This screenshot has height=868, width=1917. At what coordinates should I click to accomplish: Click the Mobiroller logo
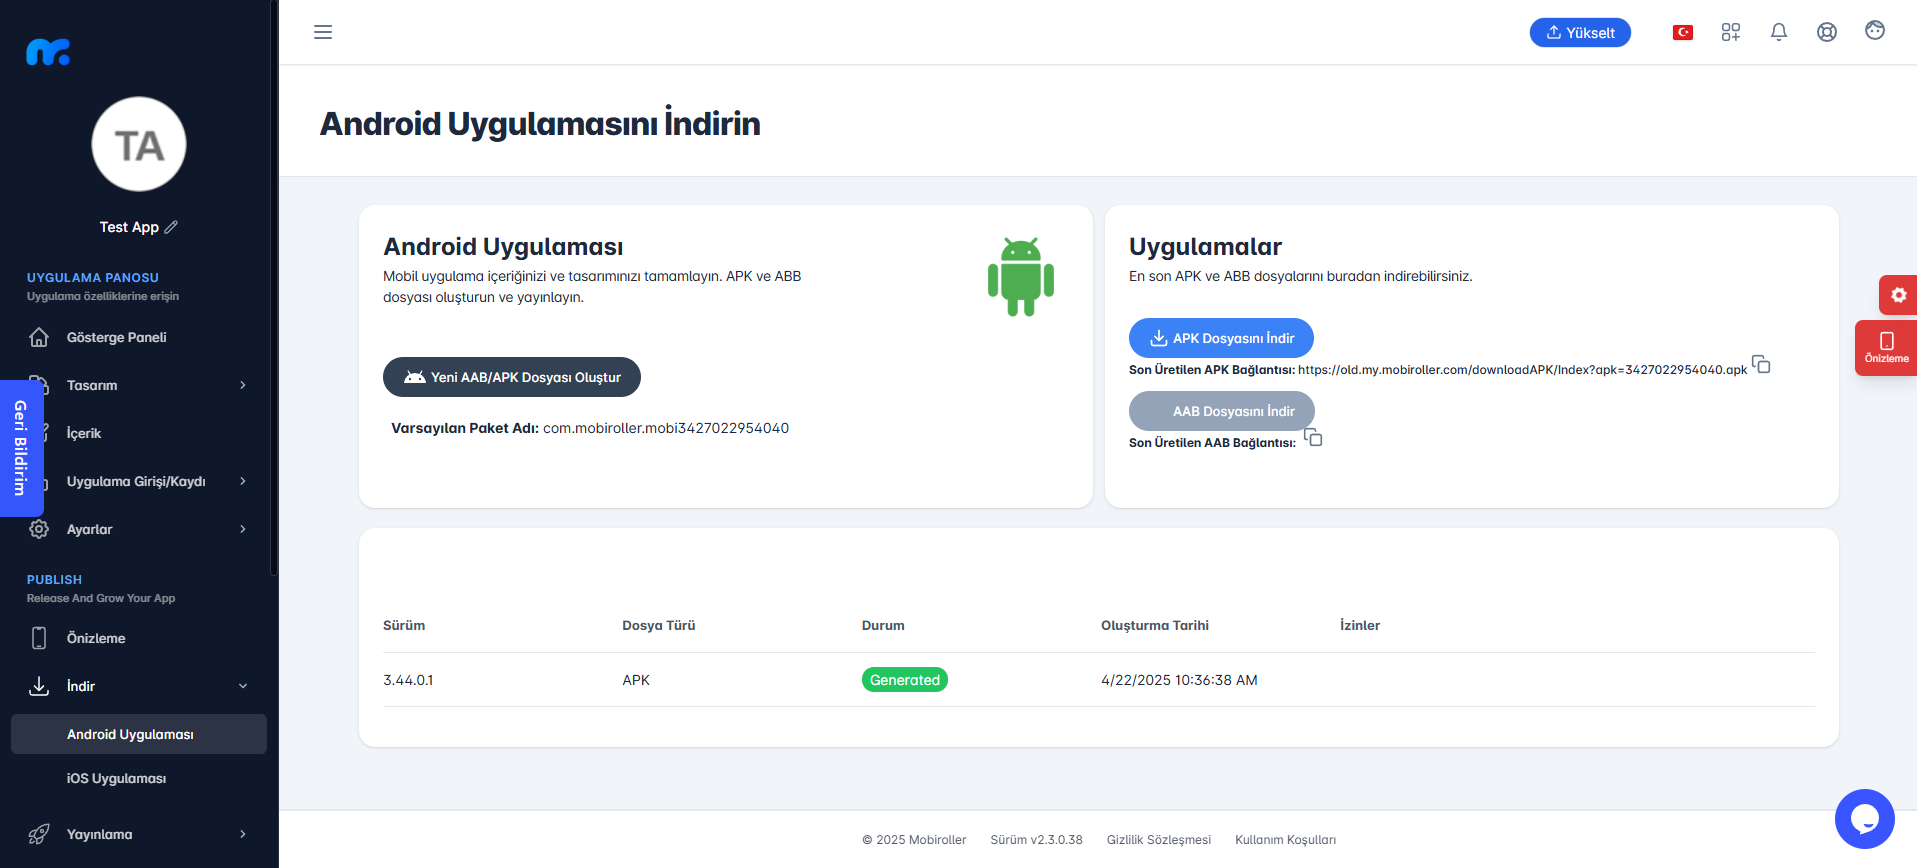(x=48, y=52)
